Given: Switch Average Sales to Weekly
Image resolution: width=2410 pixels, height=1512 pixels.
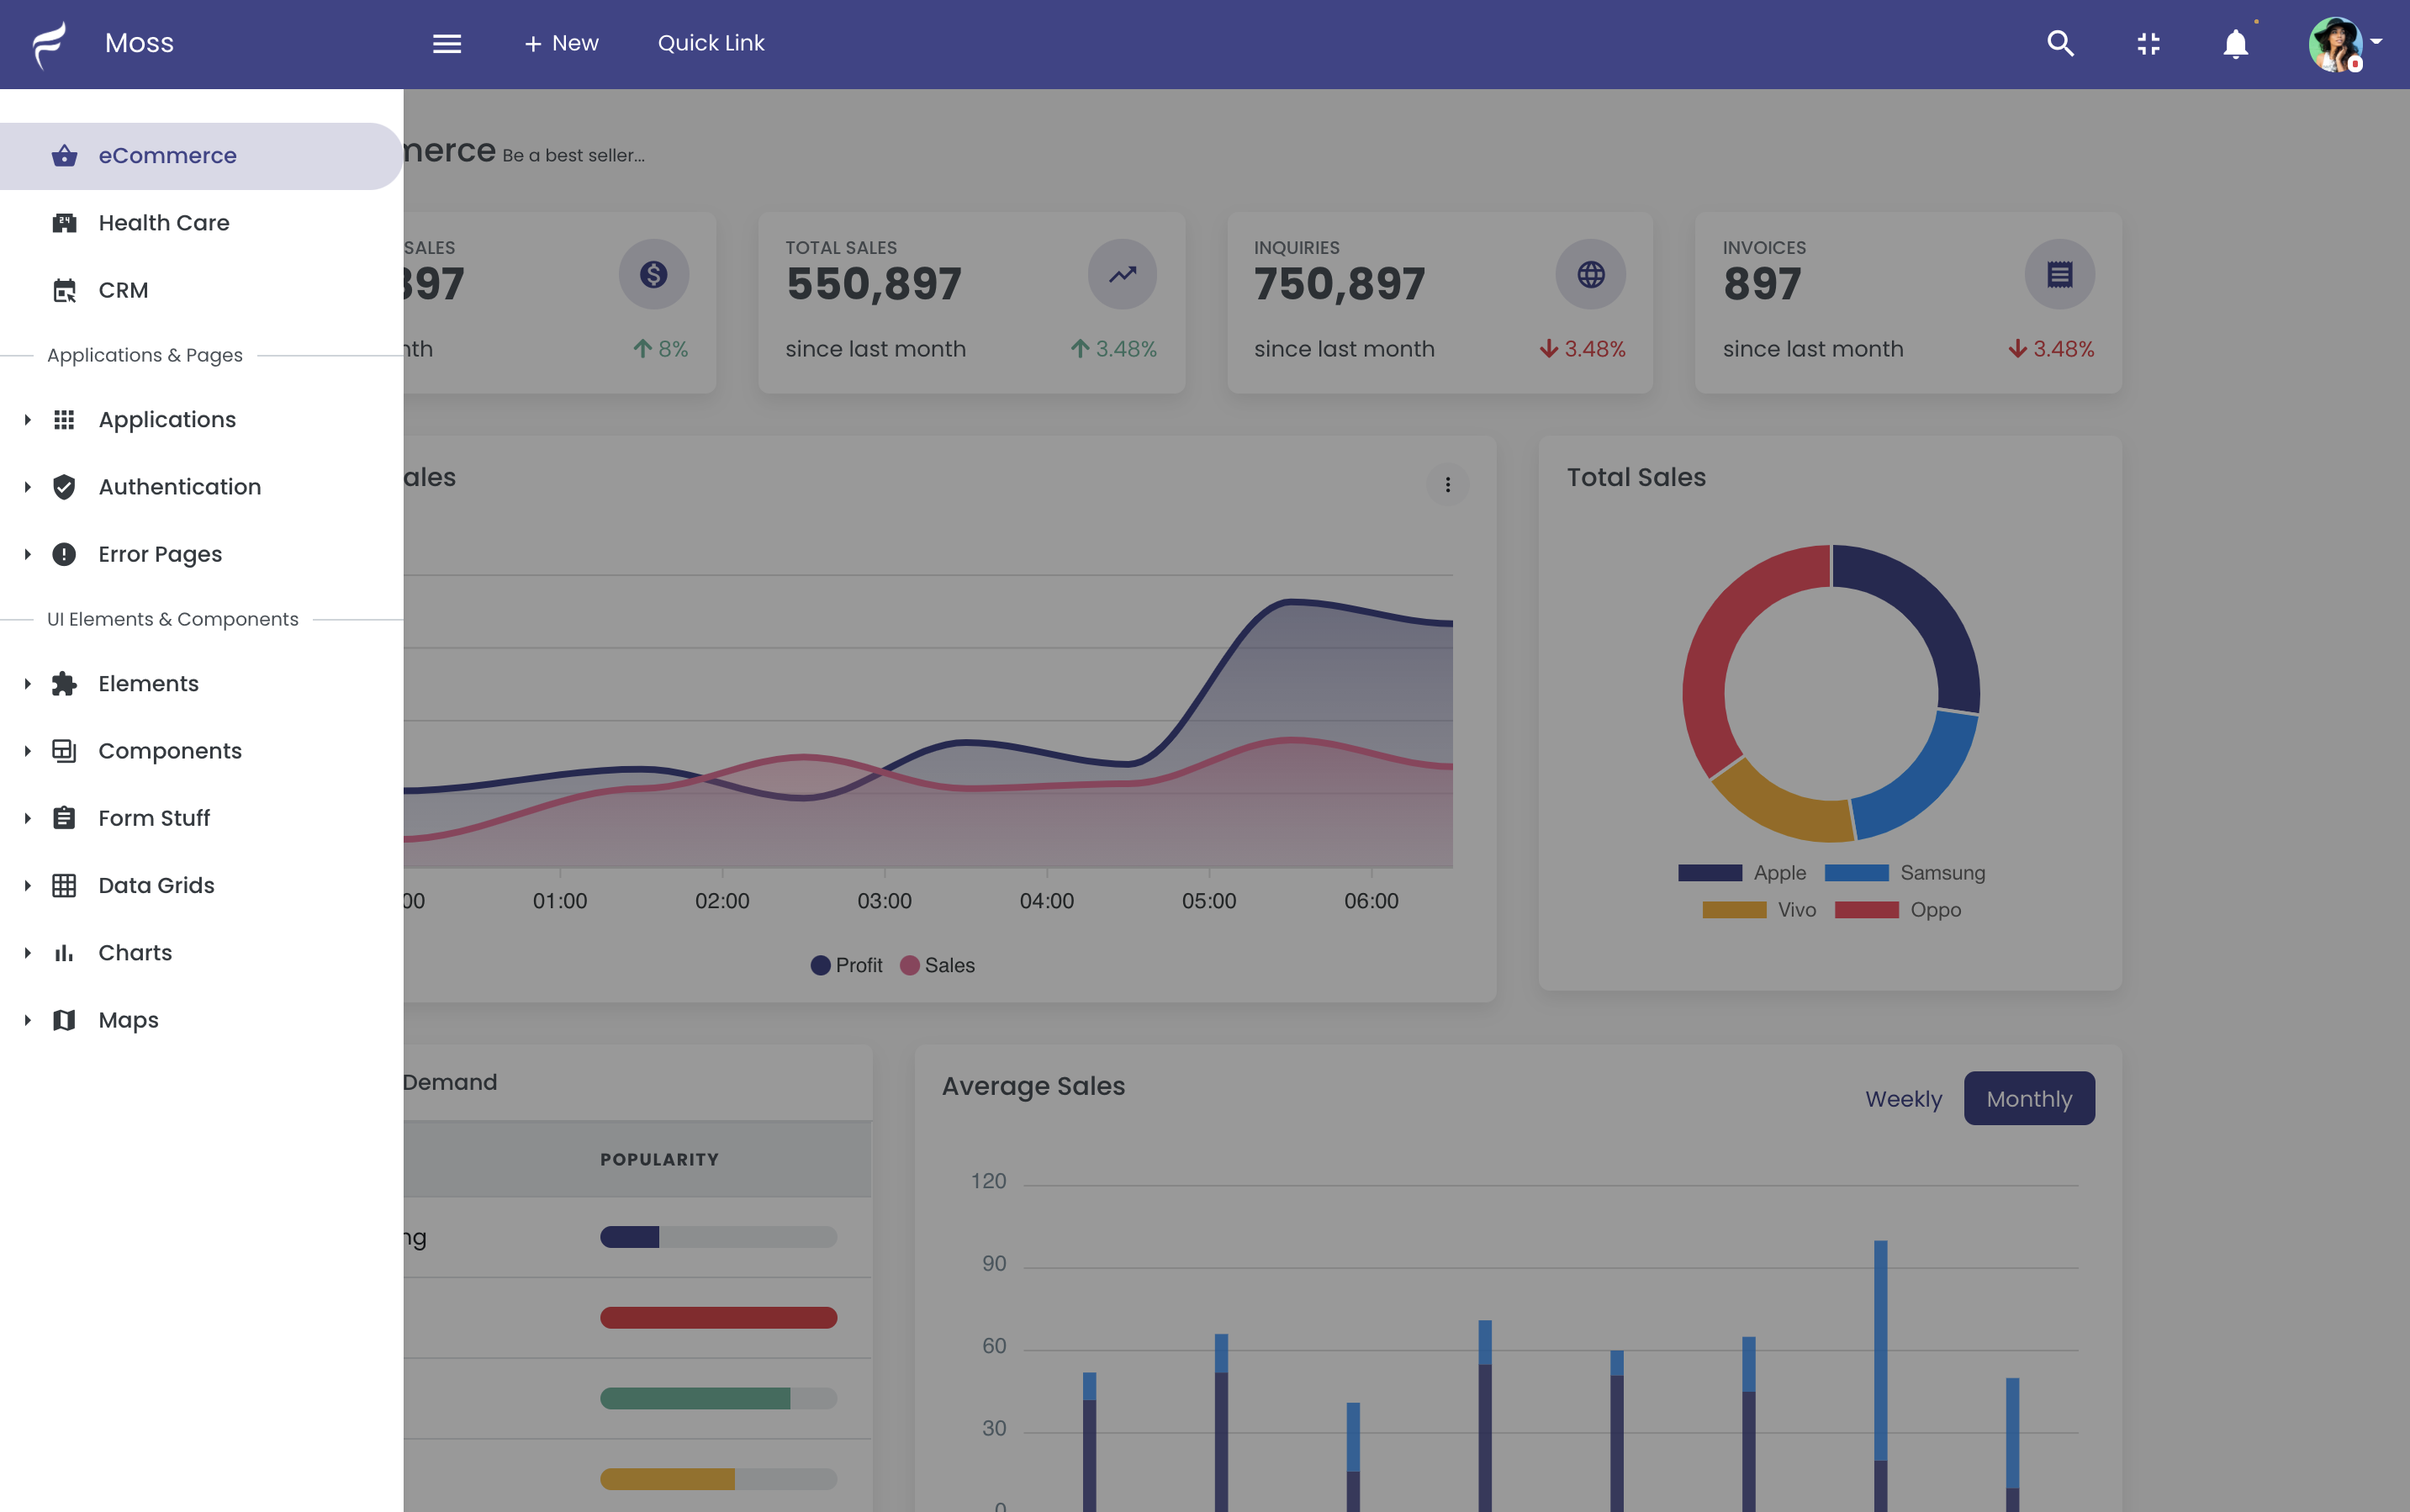Looking at the screenshot, I should coord(1903,1099).
